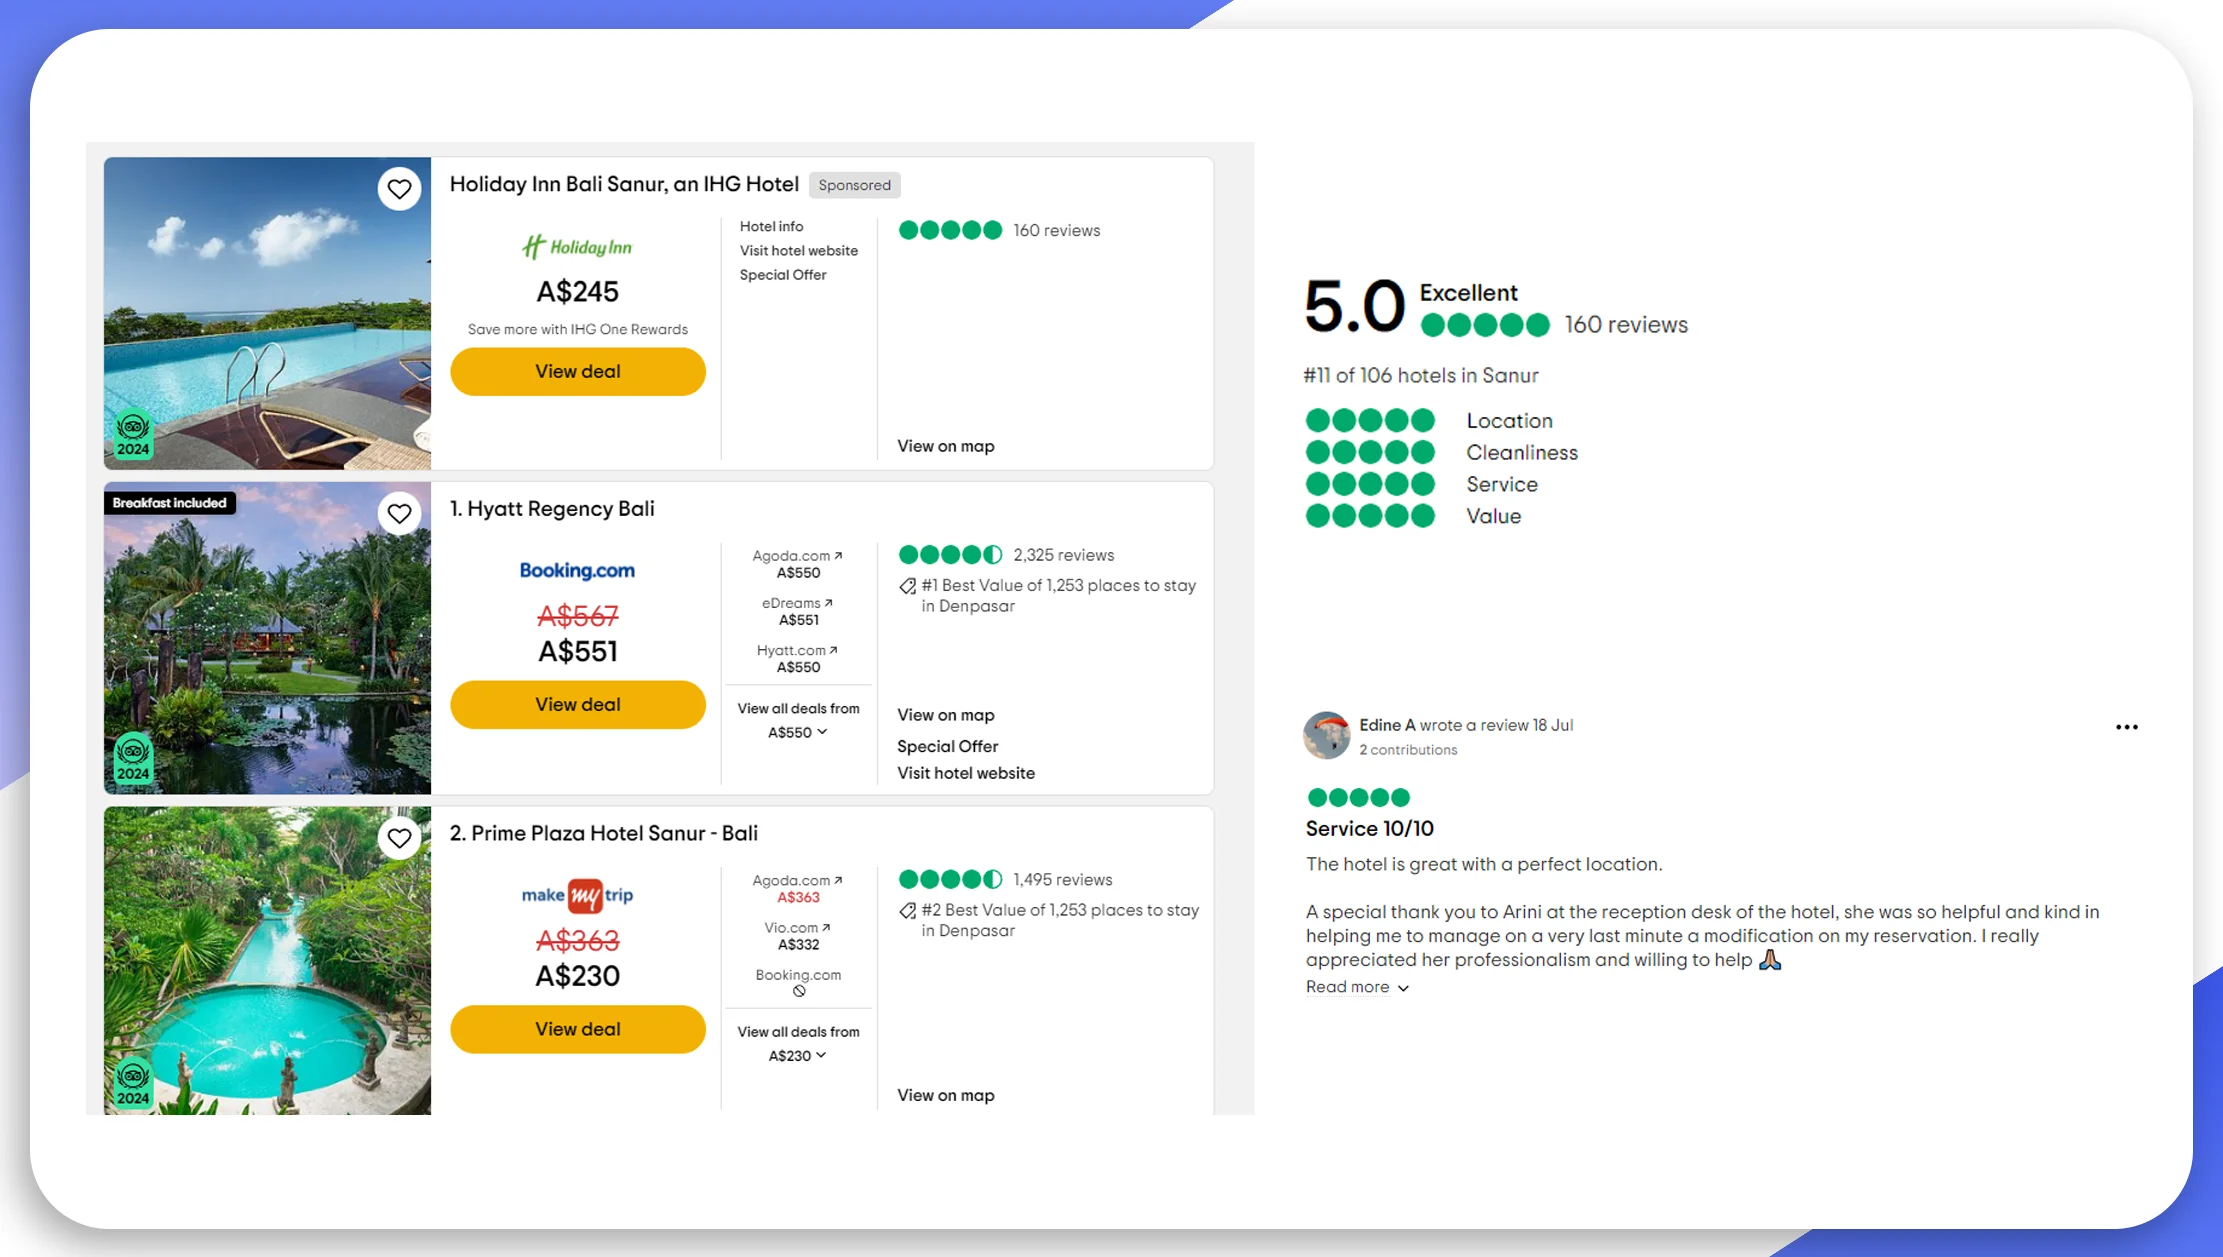Expand View all deals from A$550
This screenshot has height=1257, width=2223.
pyautogui.click(x=798, y=721)
